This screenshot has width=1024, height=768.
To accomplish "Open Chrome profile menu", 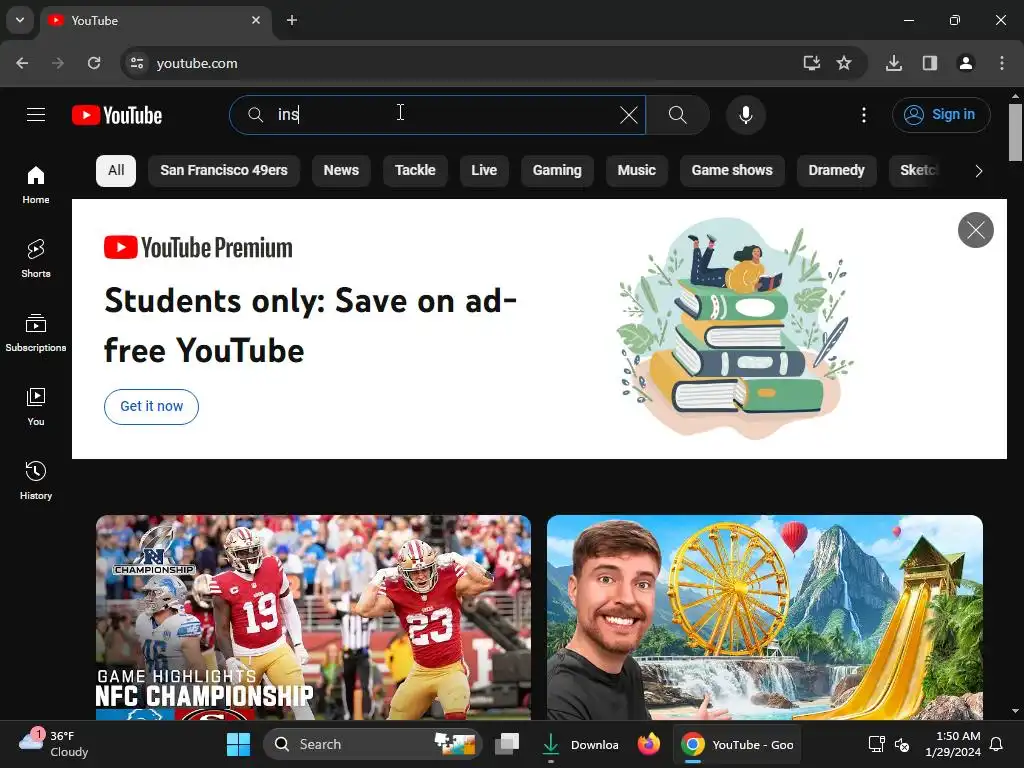I will point(966,63).
